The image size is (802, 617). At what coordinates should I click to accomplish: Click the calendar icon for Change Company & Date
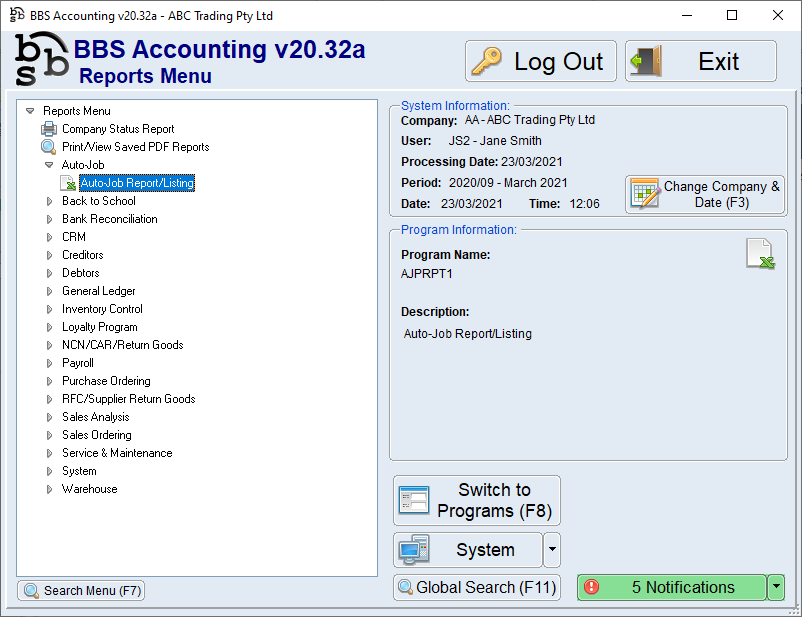click(x=645, y=194)
